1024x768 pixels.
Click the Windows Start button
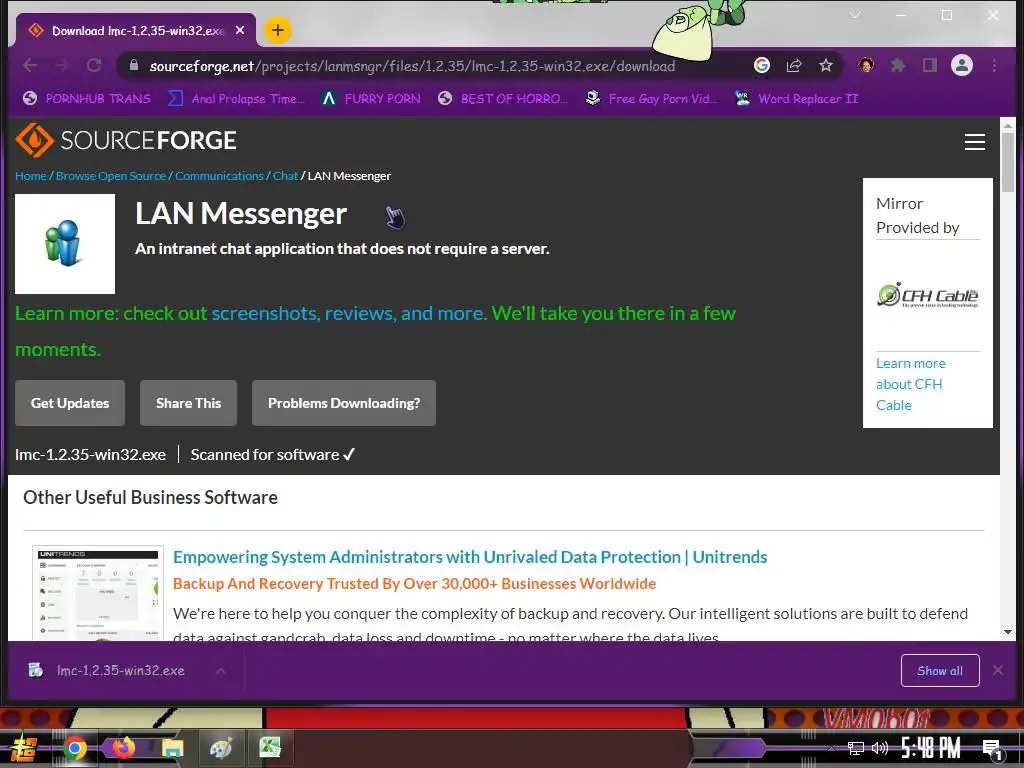coord(24,748)
